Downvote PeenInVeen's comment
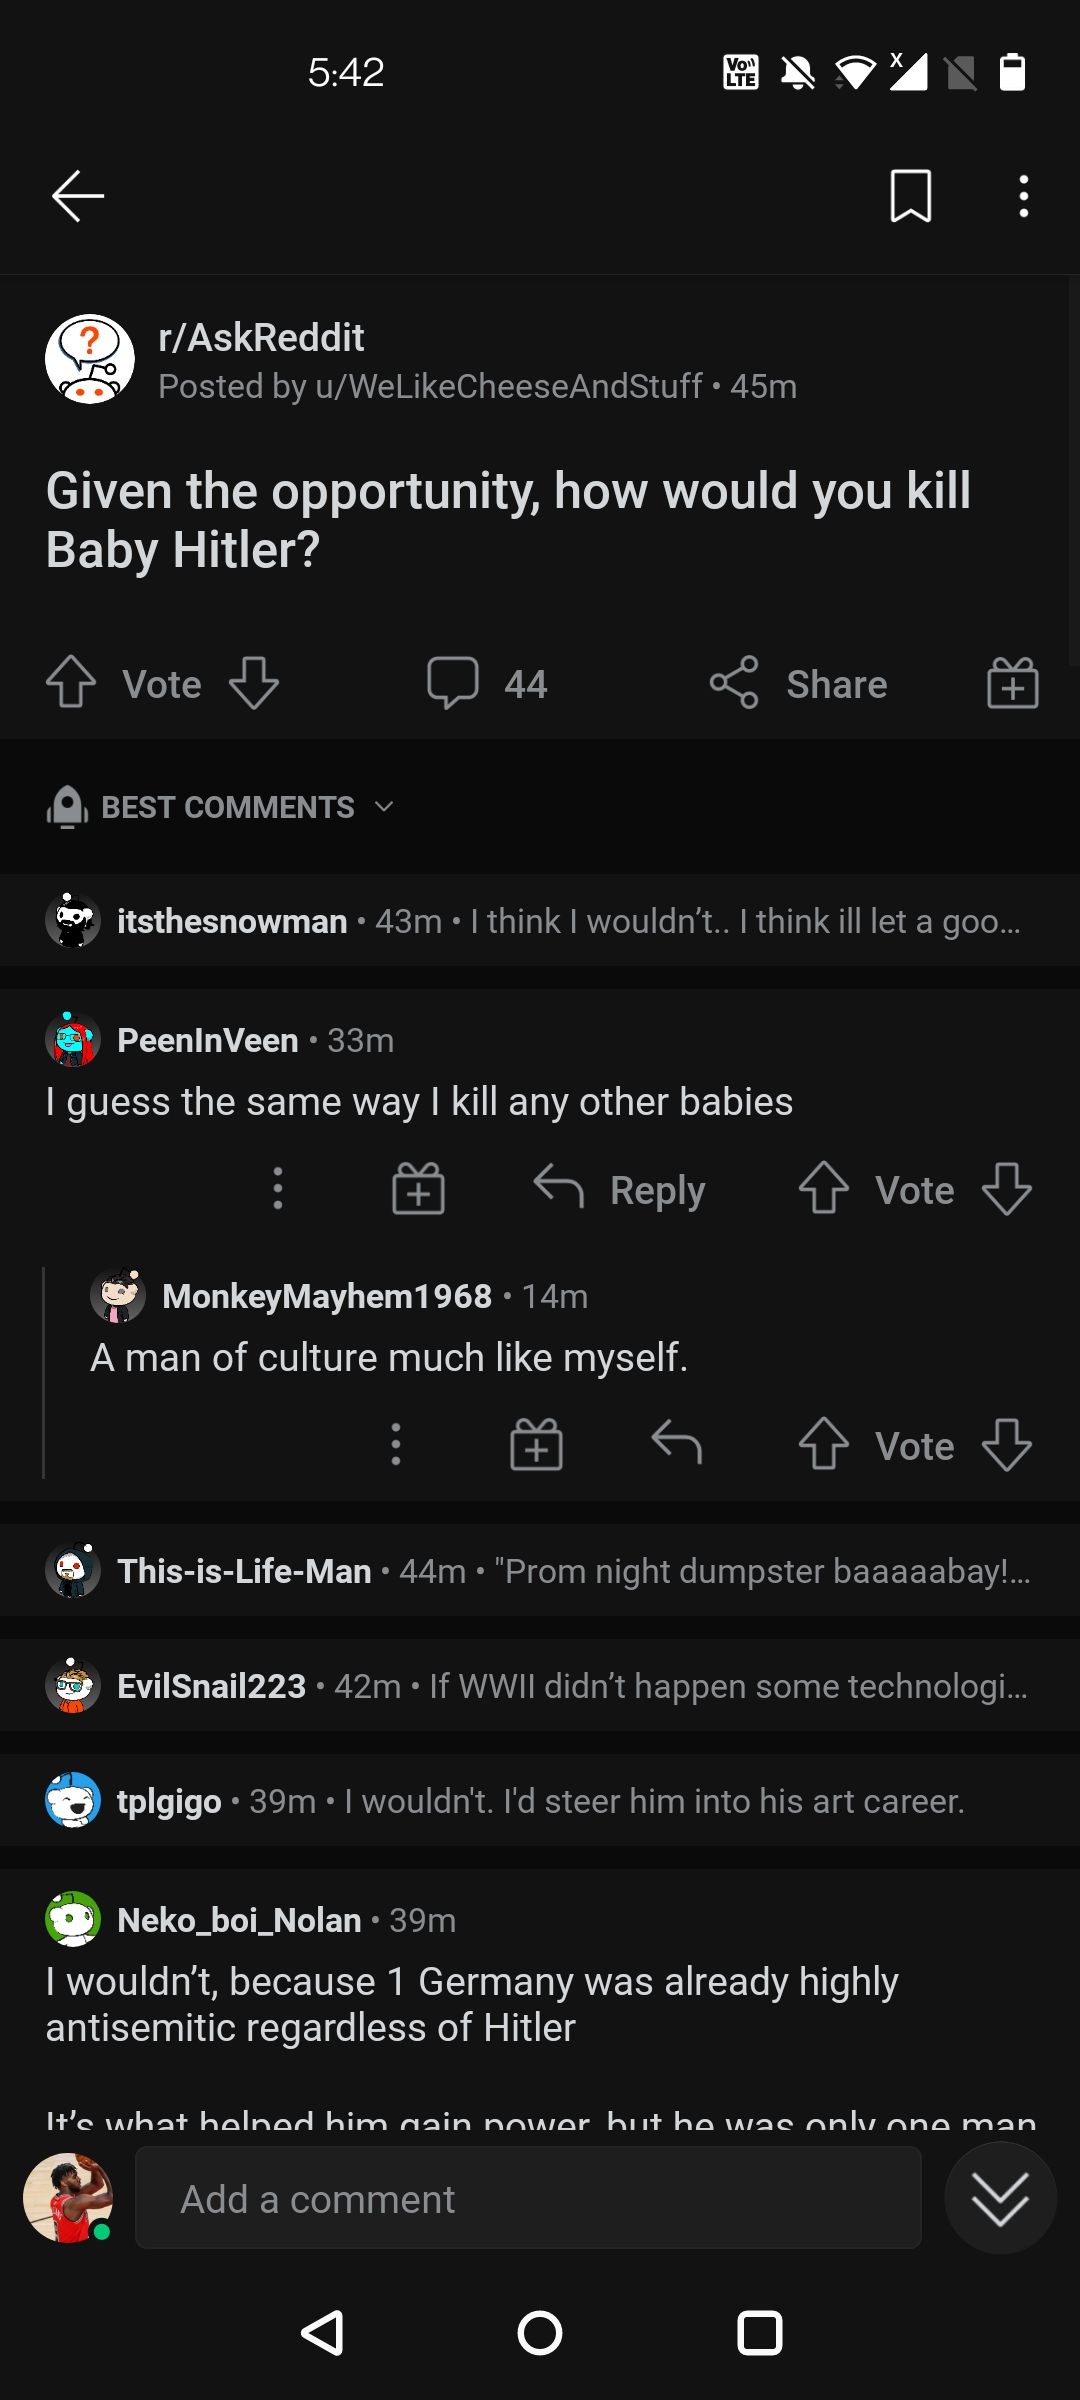 coord(1006,1189)
